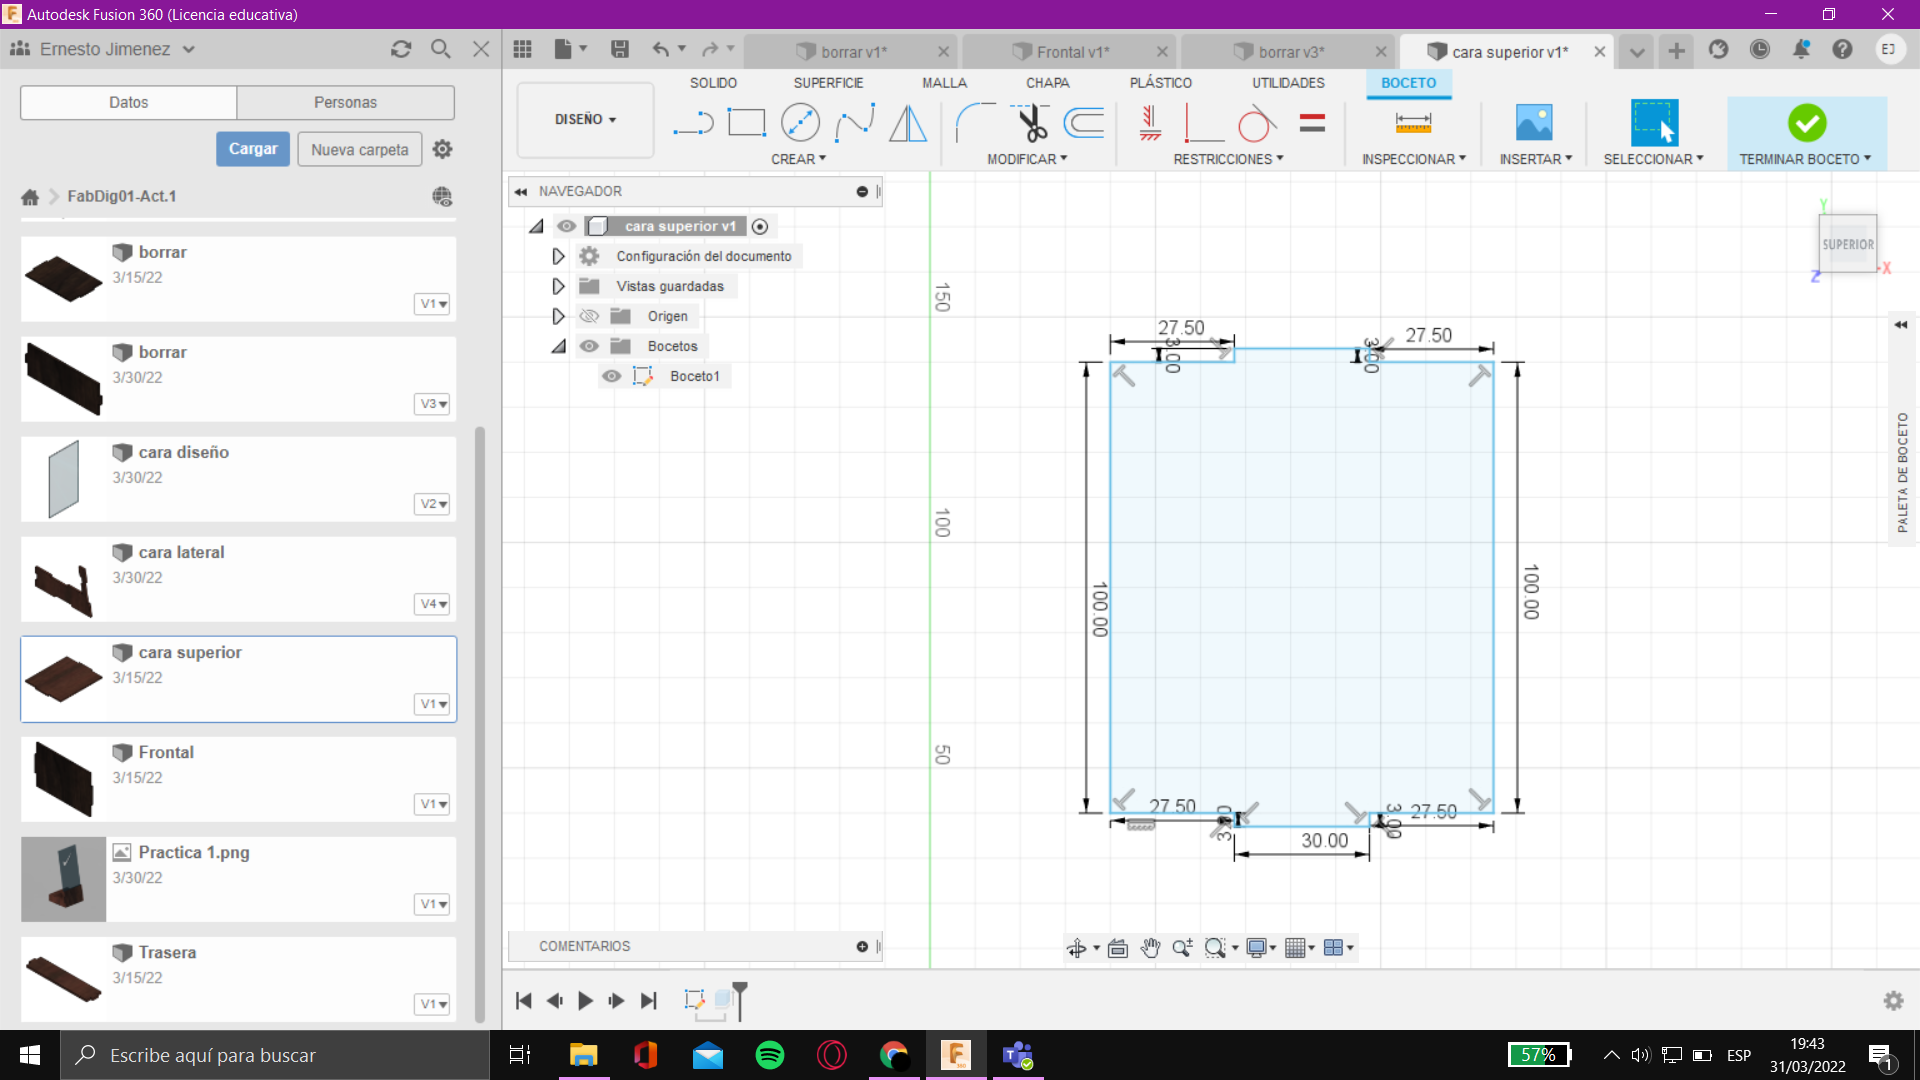1920x1080 pixels.
Task: Hide the Bocetos folder
Action: (x=589, y=346)
